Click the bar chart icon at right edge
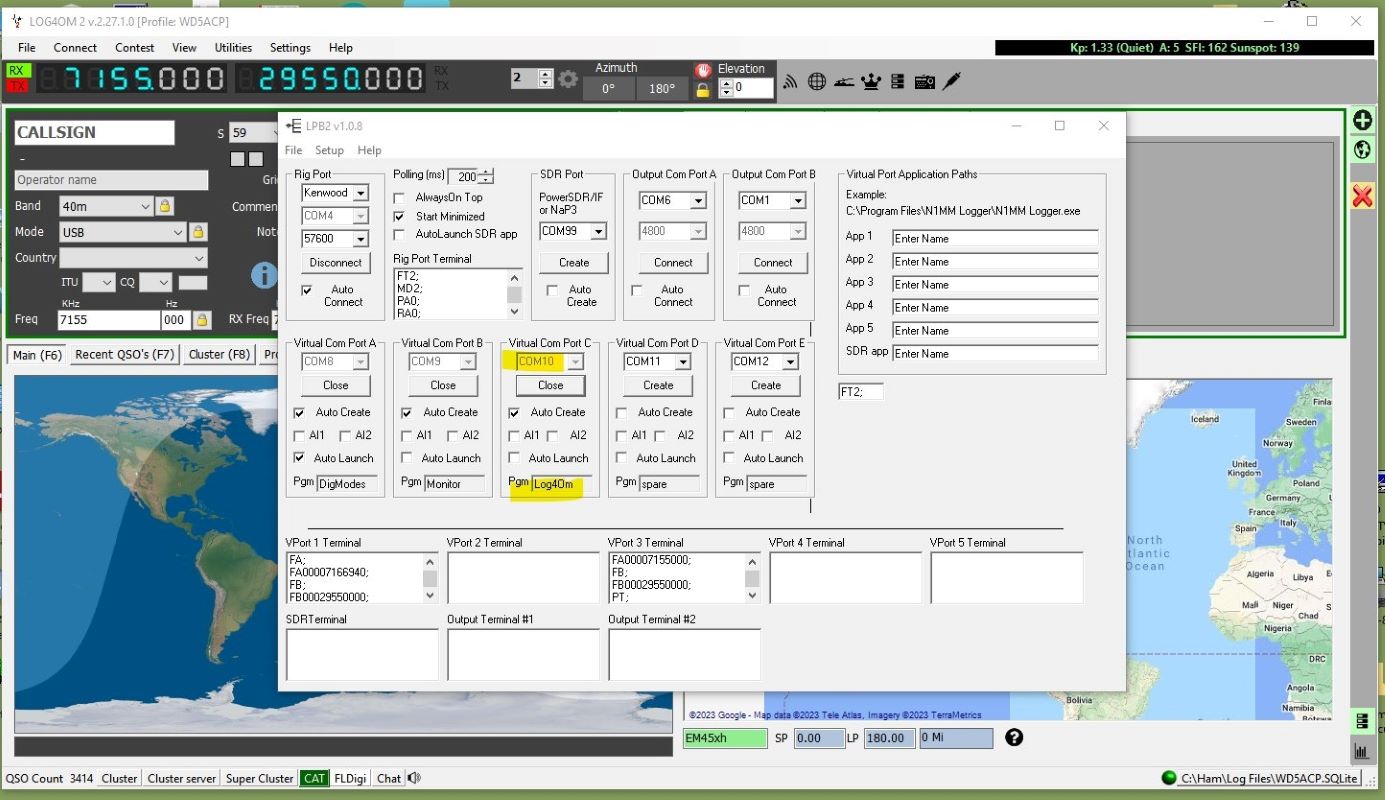Image resolution: width=1385 pixels, height=800 pixels. 1362,751
